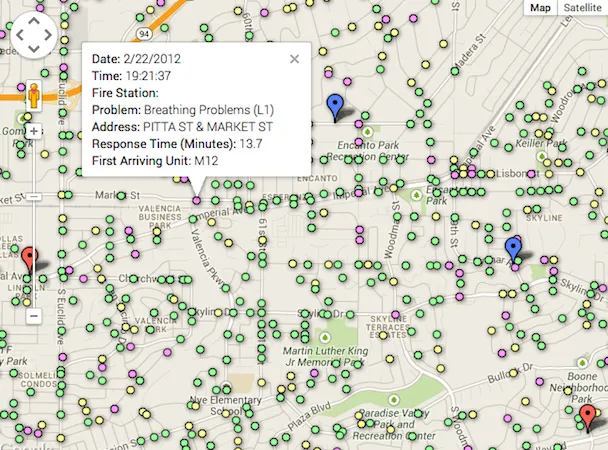Click the 'Encanto Park Recreation Center' label
The width and height of the screenshot is (608, 450).
(368, 151)
